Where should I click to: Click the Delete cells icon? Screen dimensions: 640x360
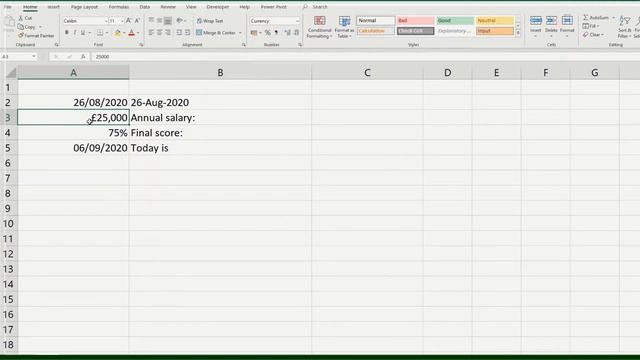tap(551, 20)
